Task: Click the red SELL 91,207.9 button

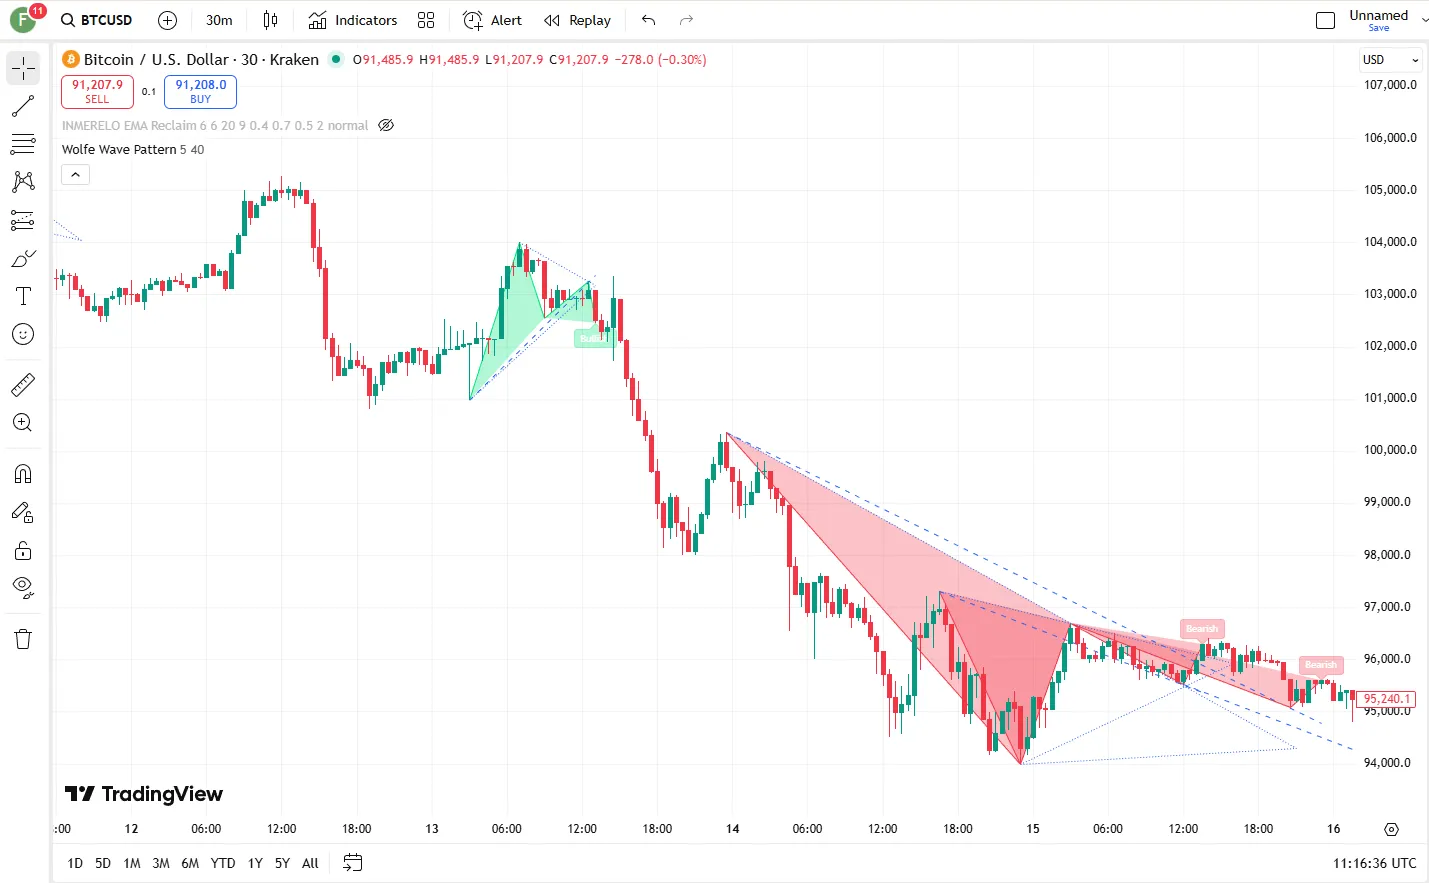Action: 97,91
